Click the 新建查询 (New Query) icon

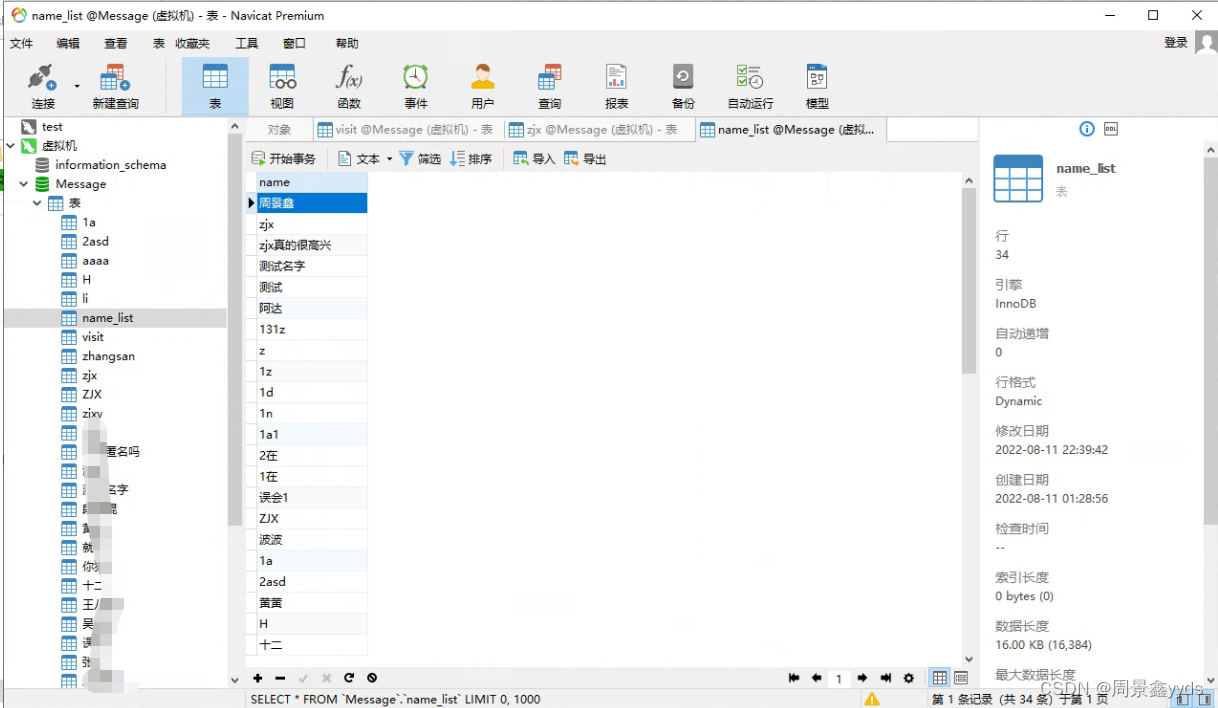pos(115,86)
